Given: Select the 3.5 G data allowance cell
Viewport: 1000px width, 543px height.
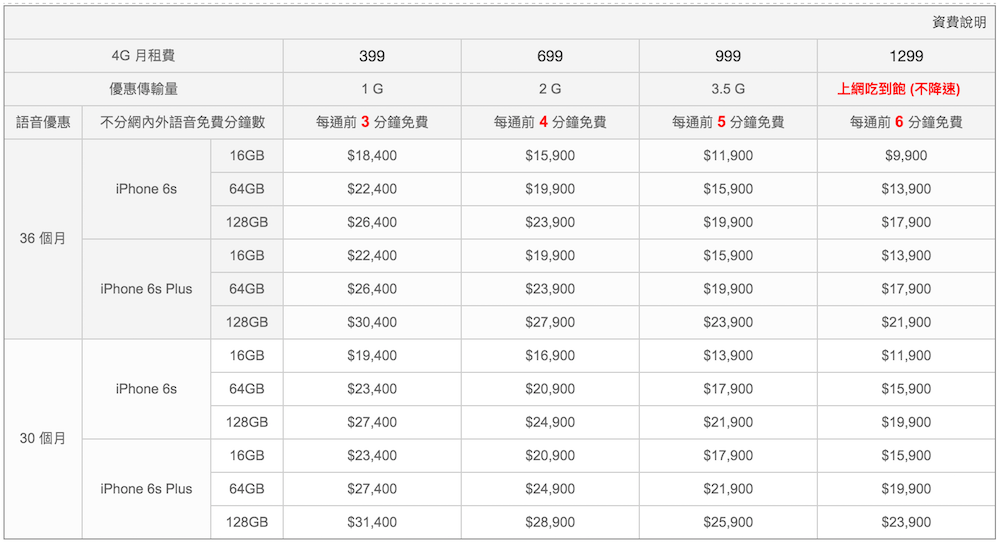Looking at the screenshot, I should point(728,89).
